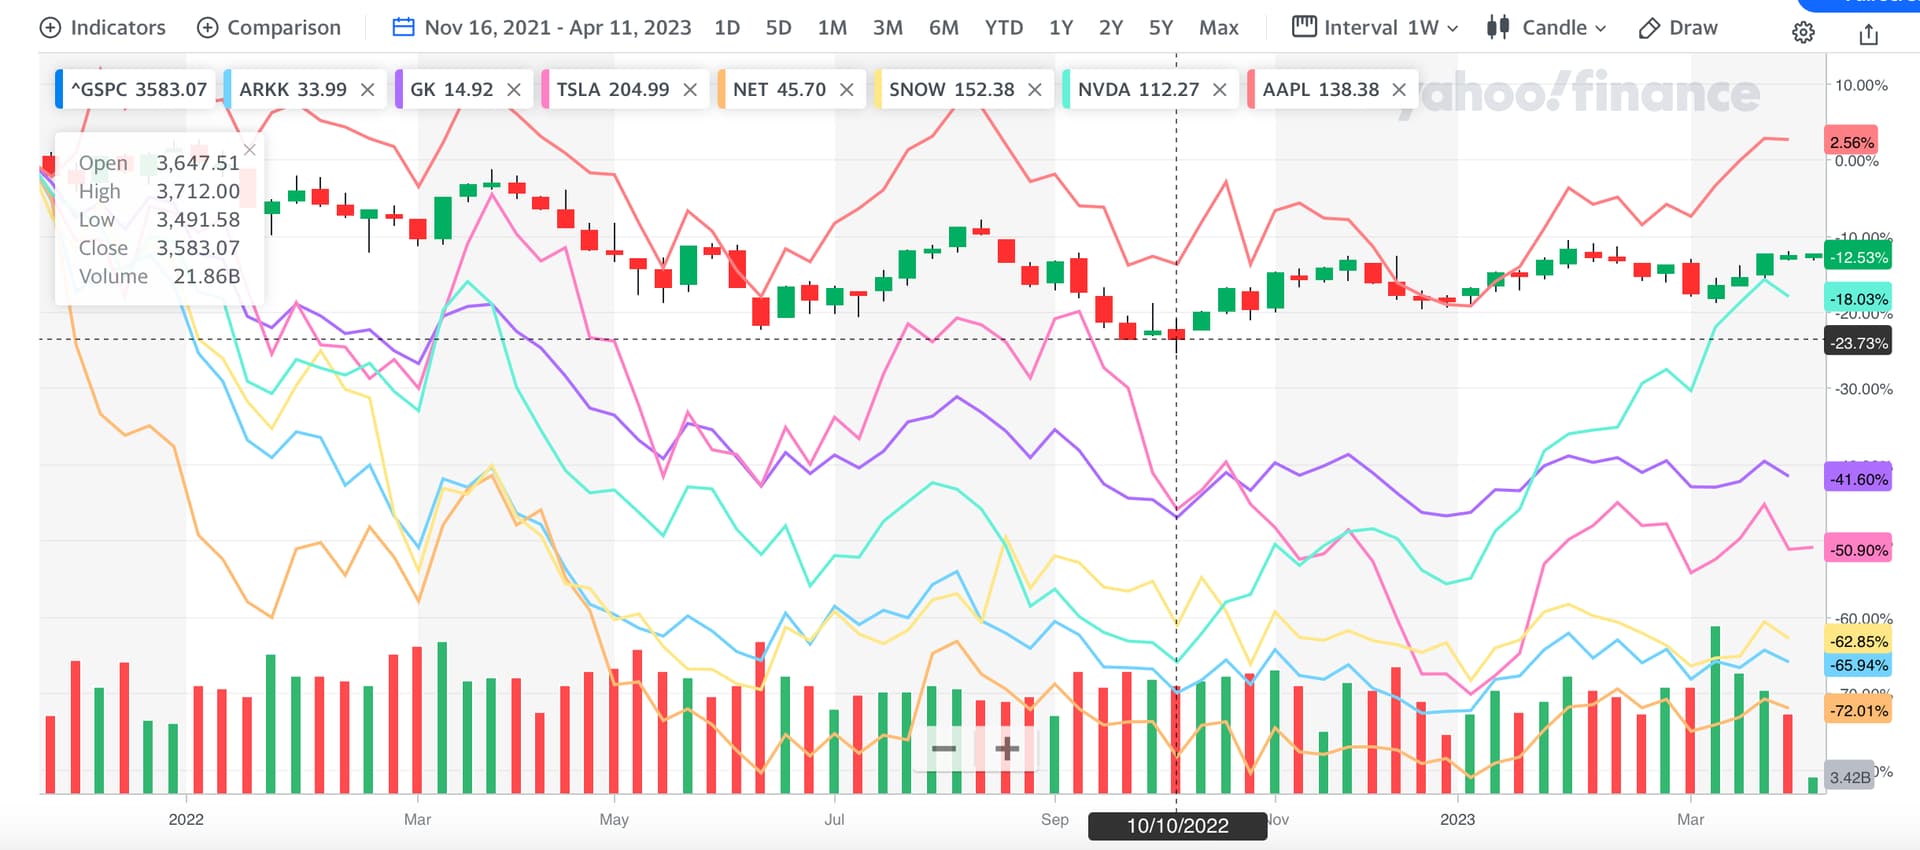Click the 2.56% red price tag
The width and height of the screenshot is (1920, 850).
[x=1851, y=142]
